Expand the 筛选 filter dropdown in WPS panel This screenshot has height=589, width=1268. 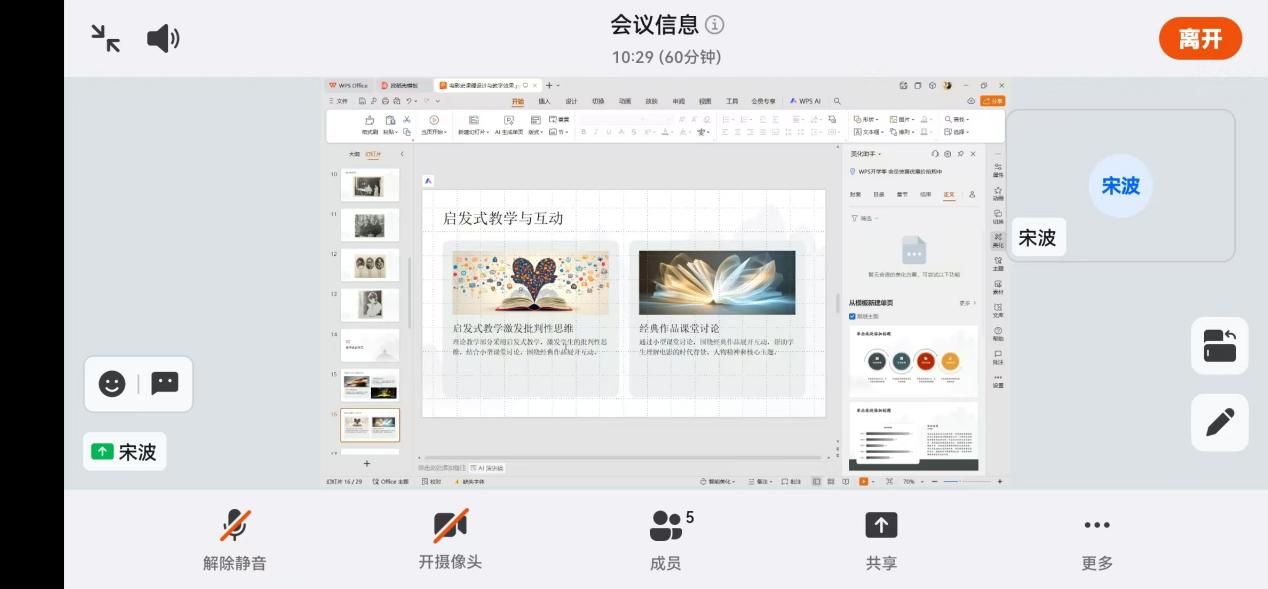pyautogui.click(x=862, y=218)
